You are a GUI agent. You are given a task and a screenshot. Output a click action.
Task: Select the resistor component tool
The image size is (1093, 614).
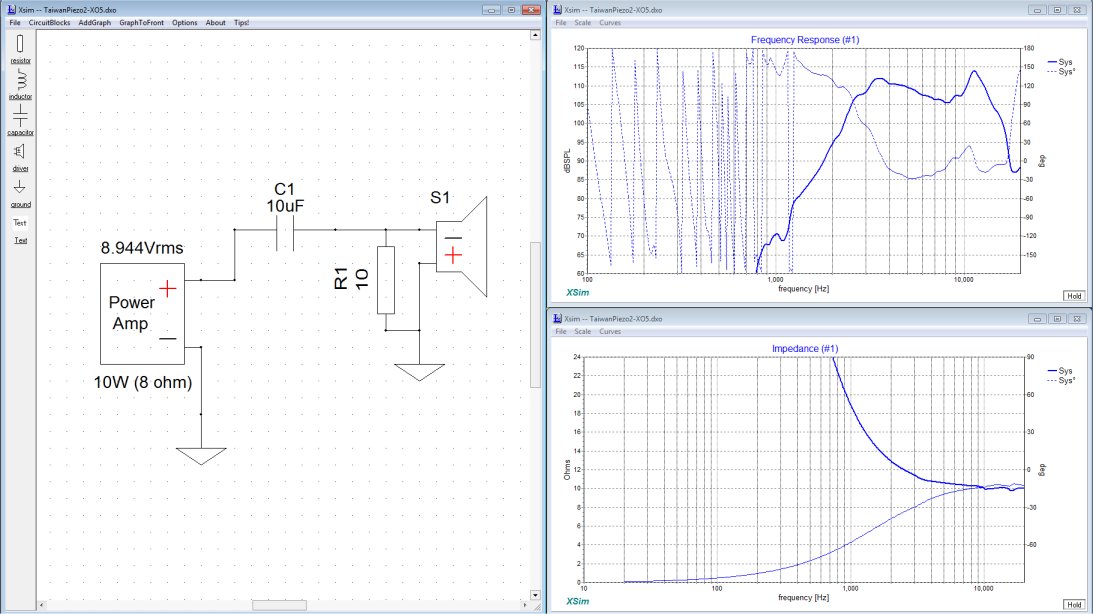click(x=20, y=49)
